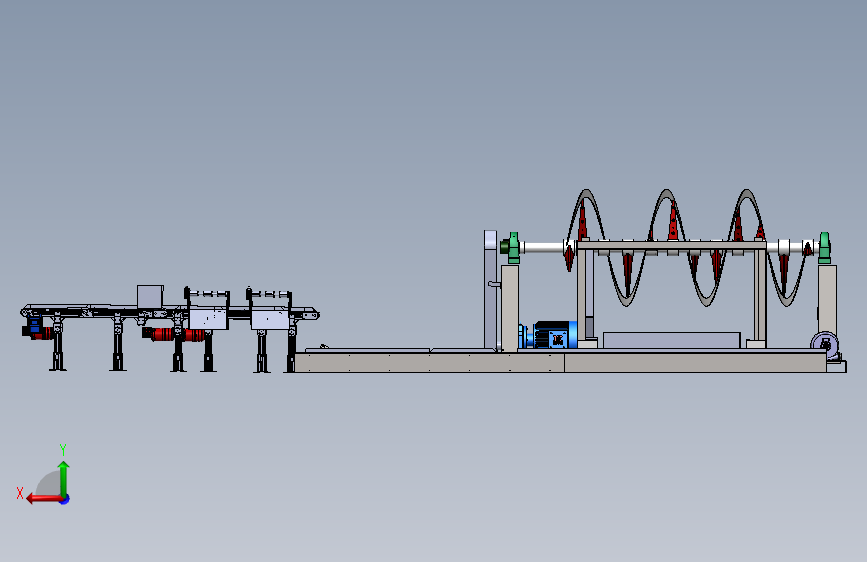Select the gray box sitting on top of the conveyor
Screen dimensions: 867x562
pos(150,296)
